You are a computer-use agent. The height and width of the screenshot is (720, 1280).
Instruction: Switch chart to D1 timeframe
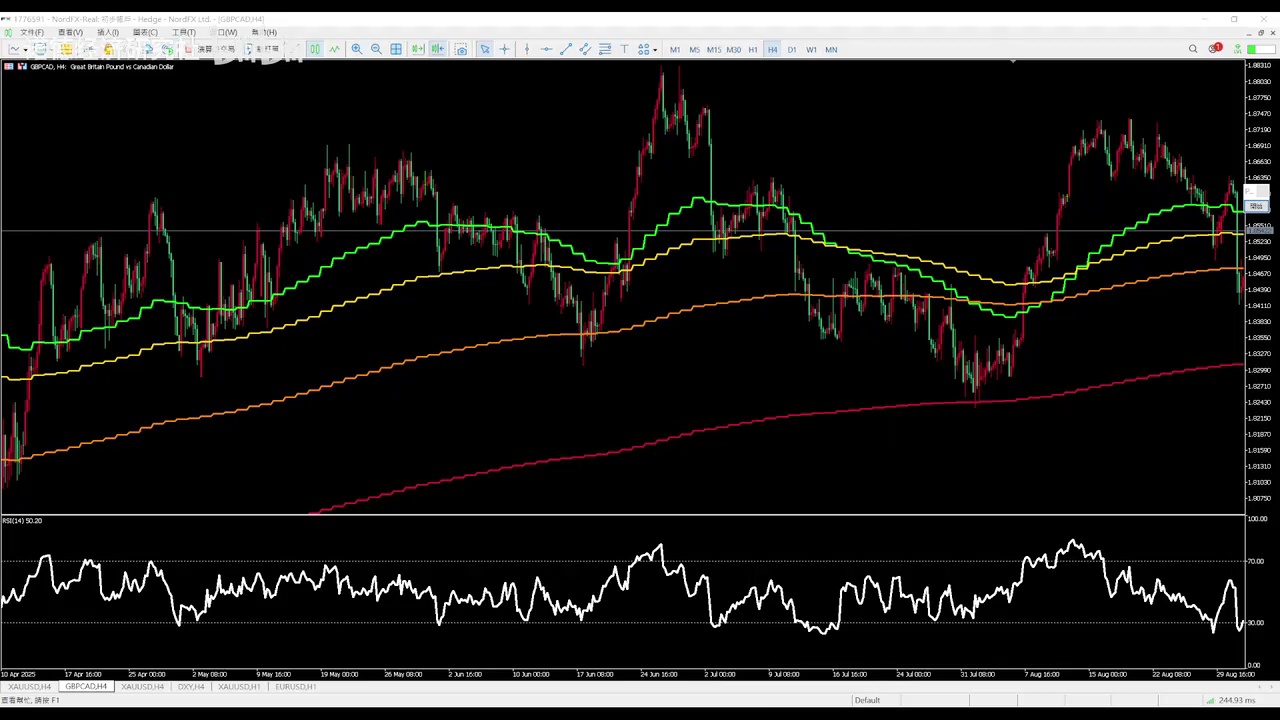(x=792, y=49)
